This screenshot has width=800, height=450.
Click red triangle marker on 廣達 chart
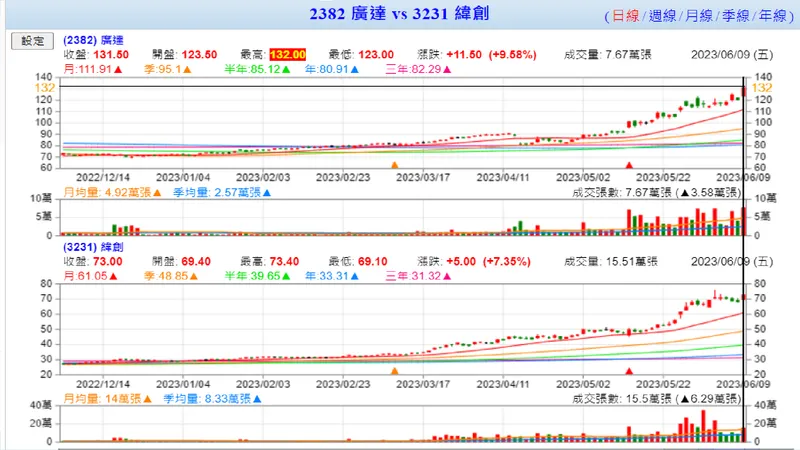[629, 165]
